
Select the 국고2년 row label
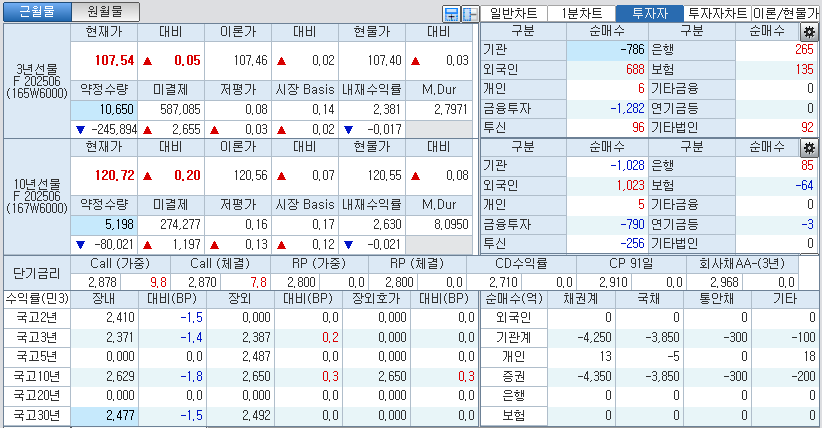pyautogui.click(x=37, y=318)
